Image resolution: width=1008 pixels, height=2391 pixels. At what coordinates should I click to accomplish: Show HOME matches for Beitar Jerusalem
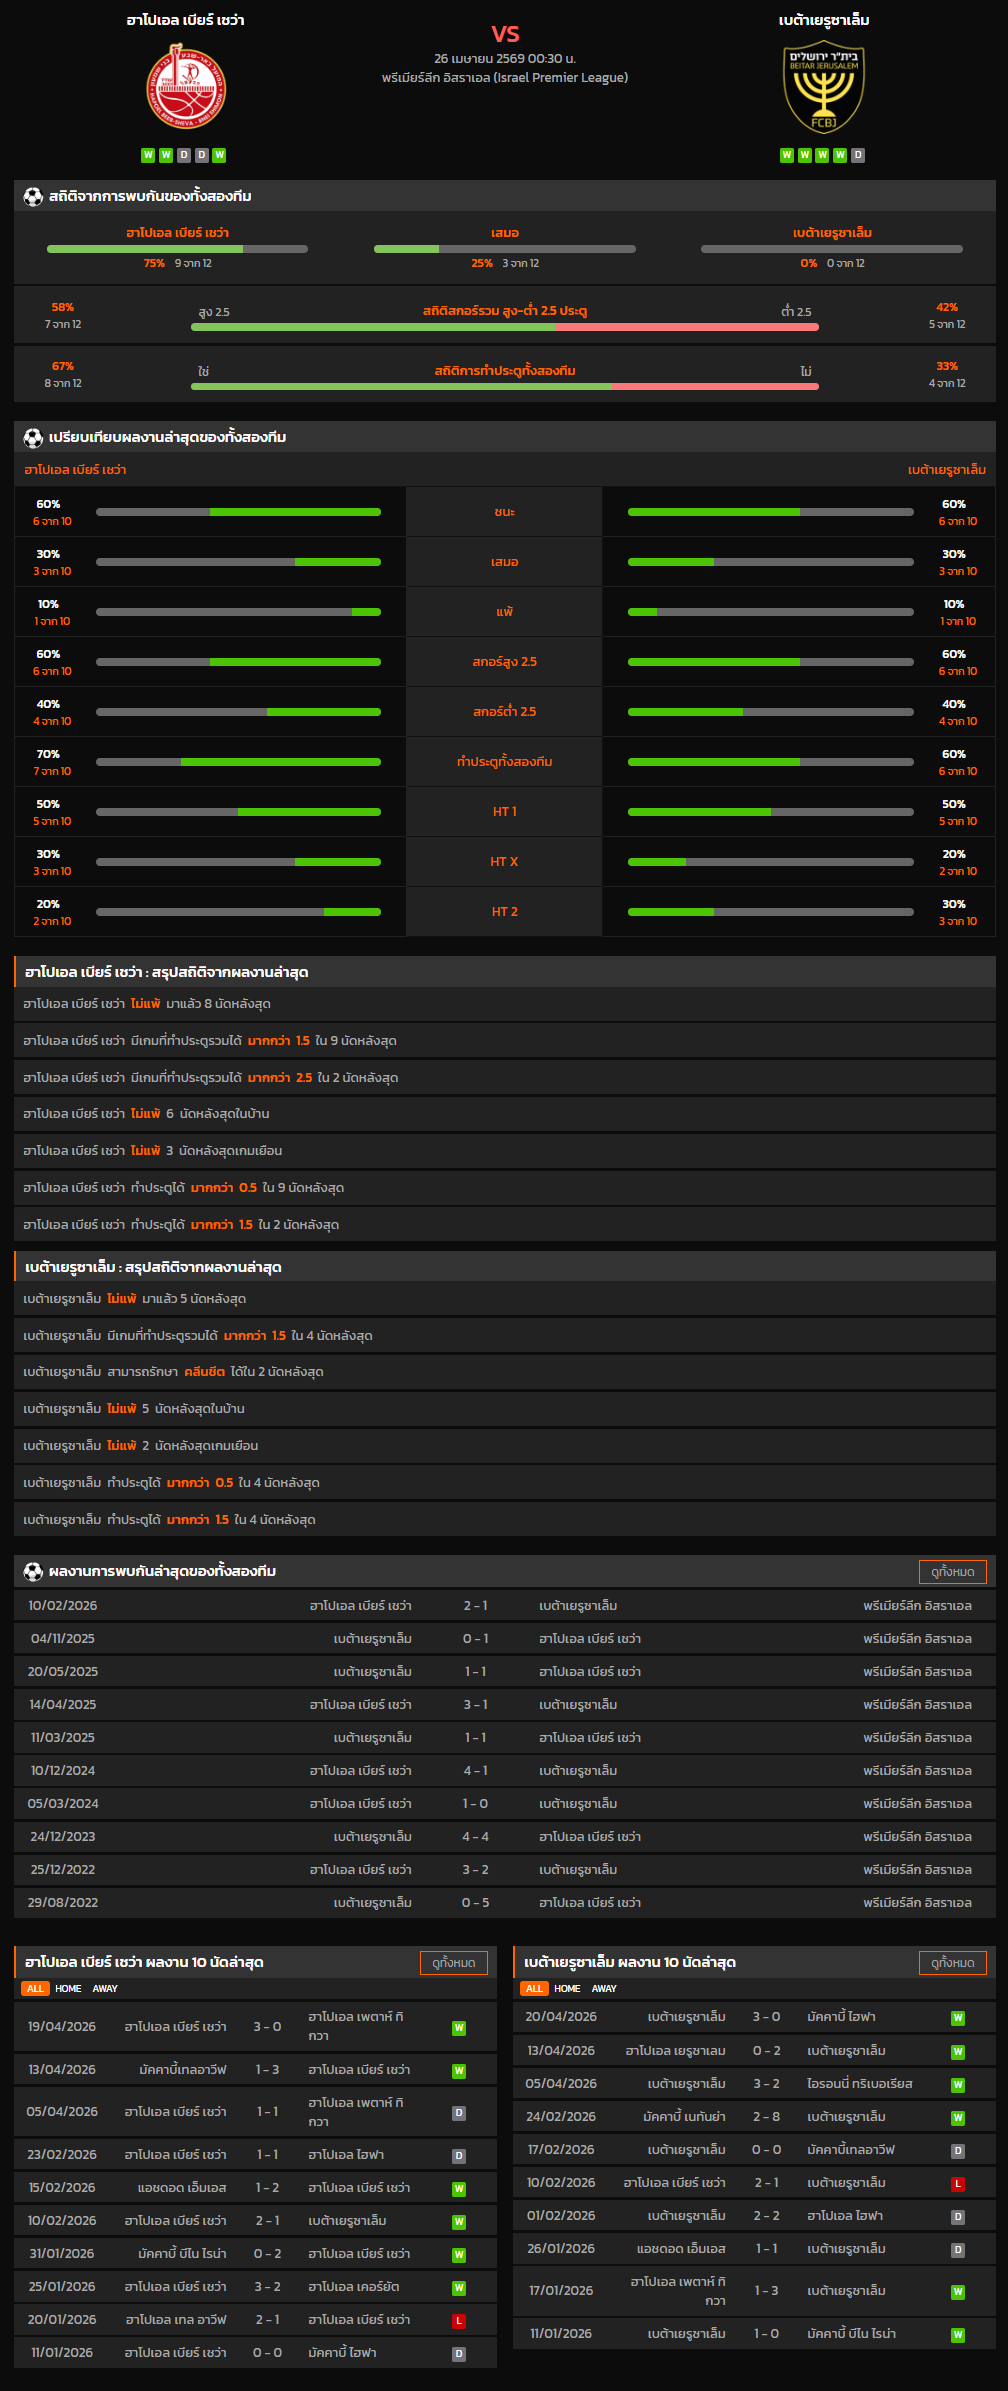(567, 1989)
